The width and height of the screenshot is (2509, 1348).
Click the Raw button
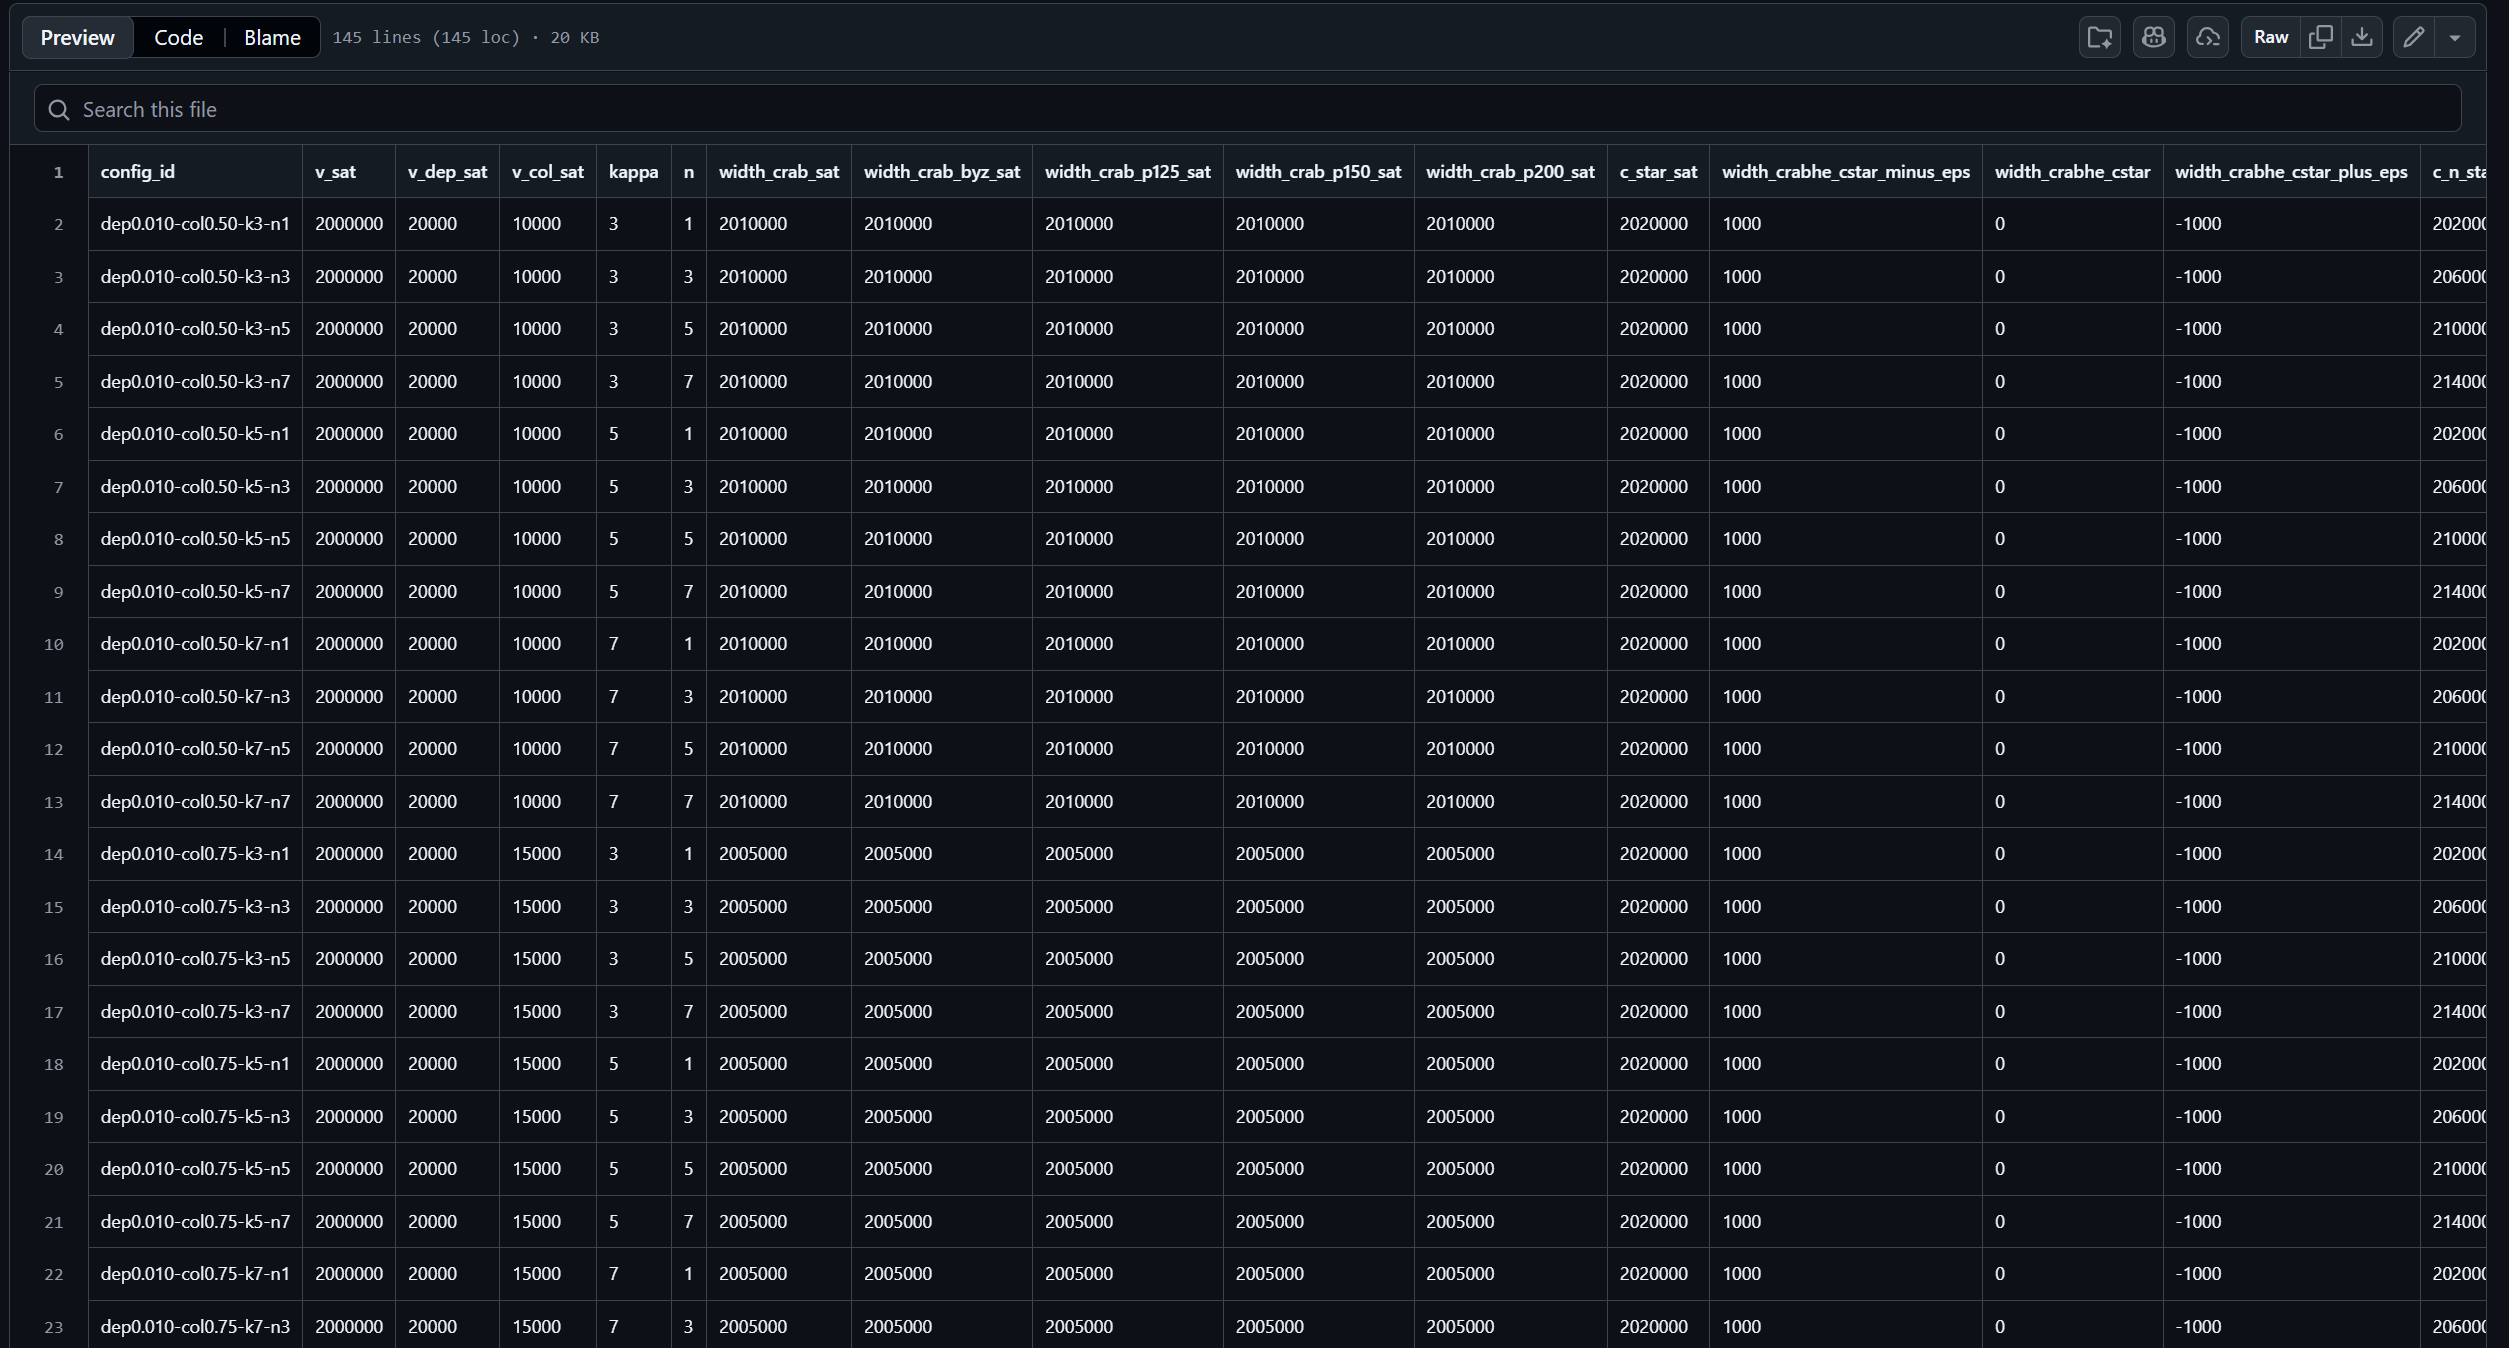(2270, 38)
